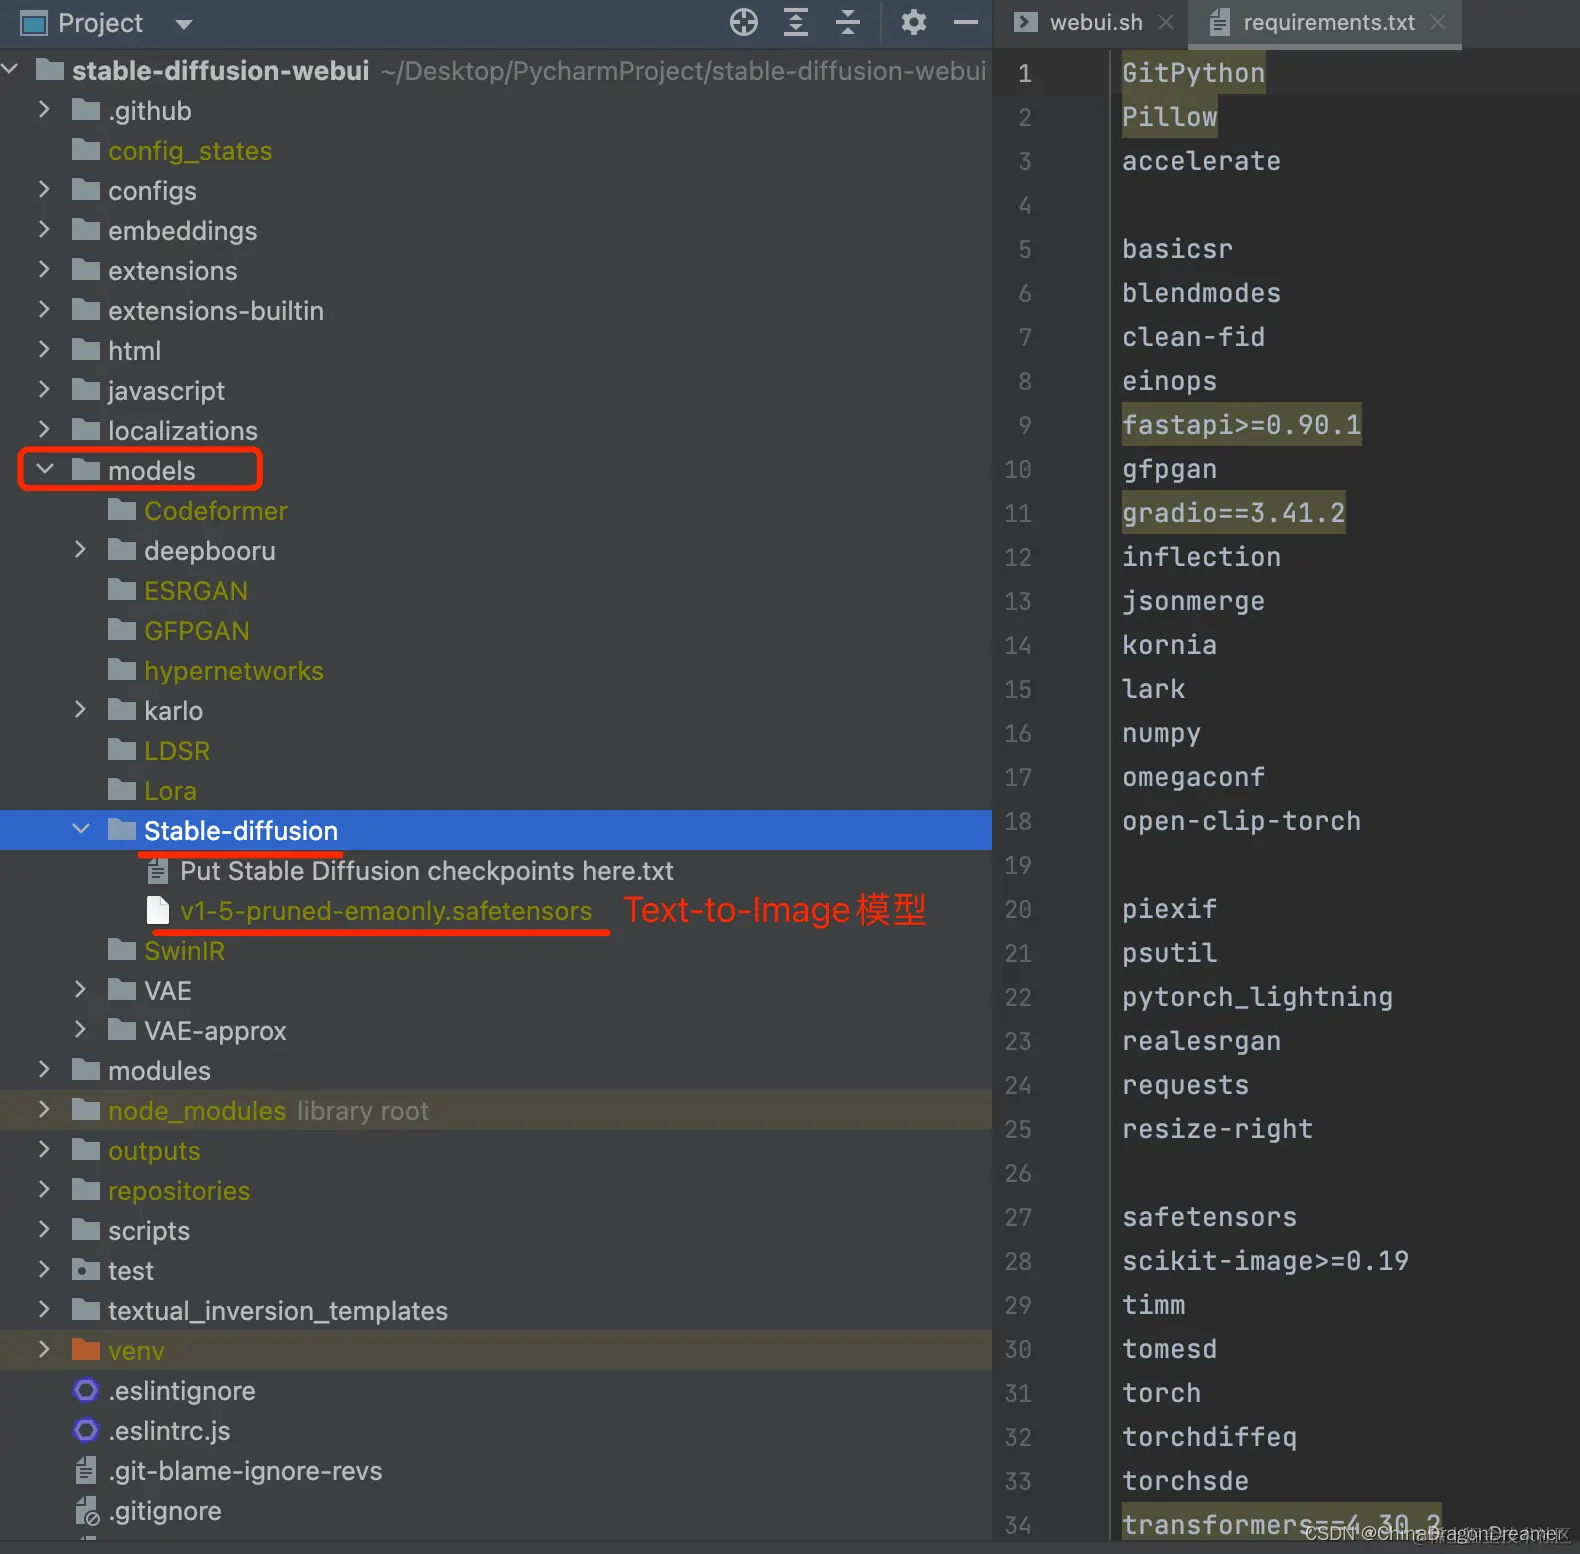
Task: Click the pytorch_lightning line
Action: [x=1257, y=997]
